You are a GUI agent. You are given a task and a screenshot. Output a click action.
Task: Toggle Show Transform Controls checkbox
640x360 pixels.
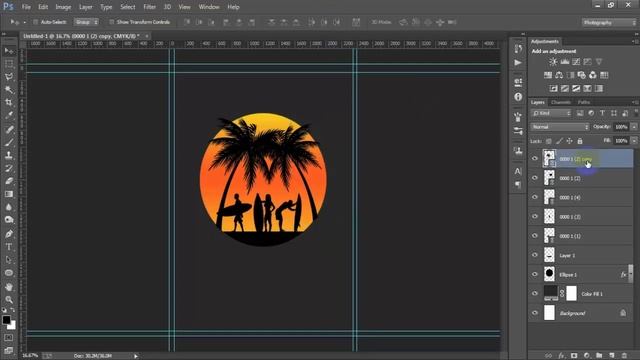(x=111, y=22)
